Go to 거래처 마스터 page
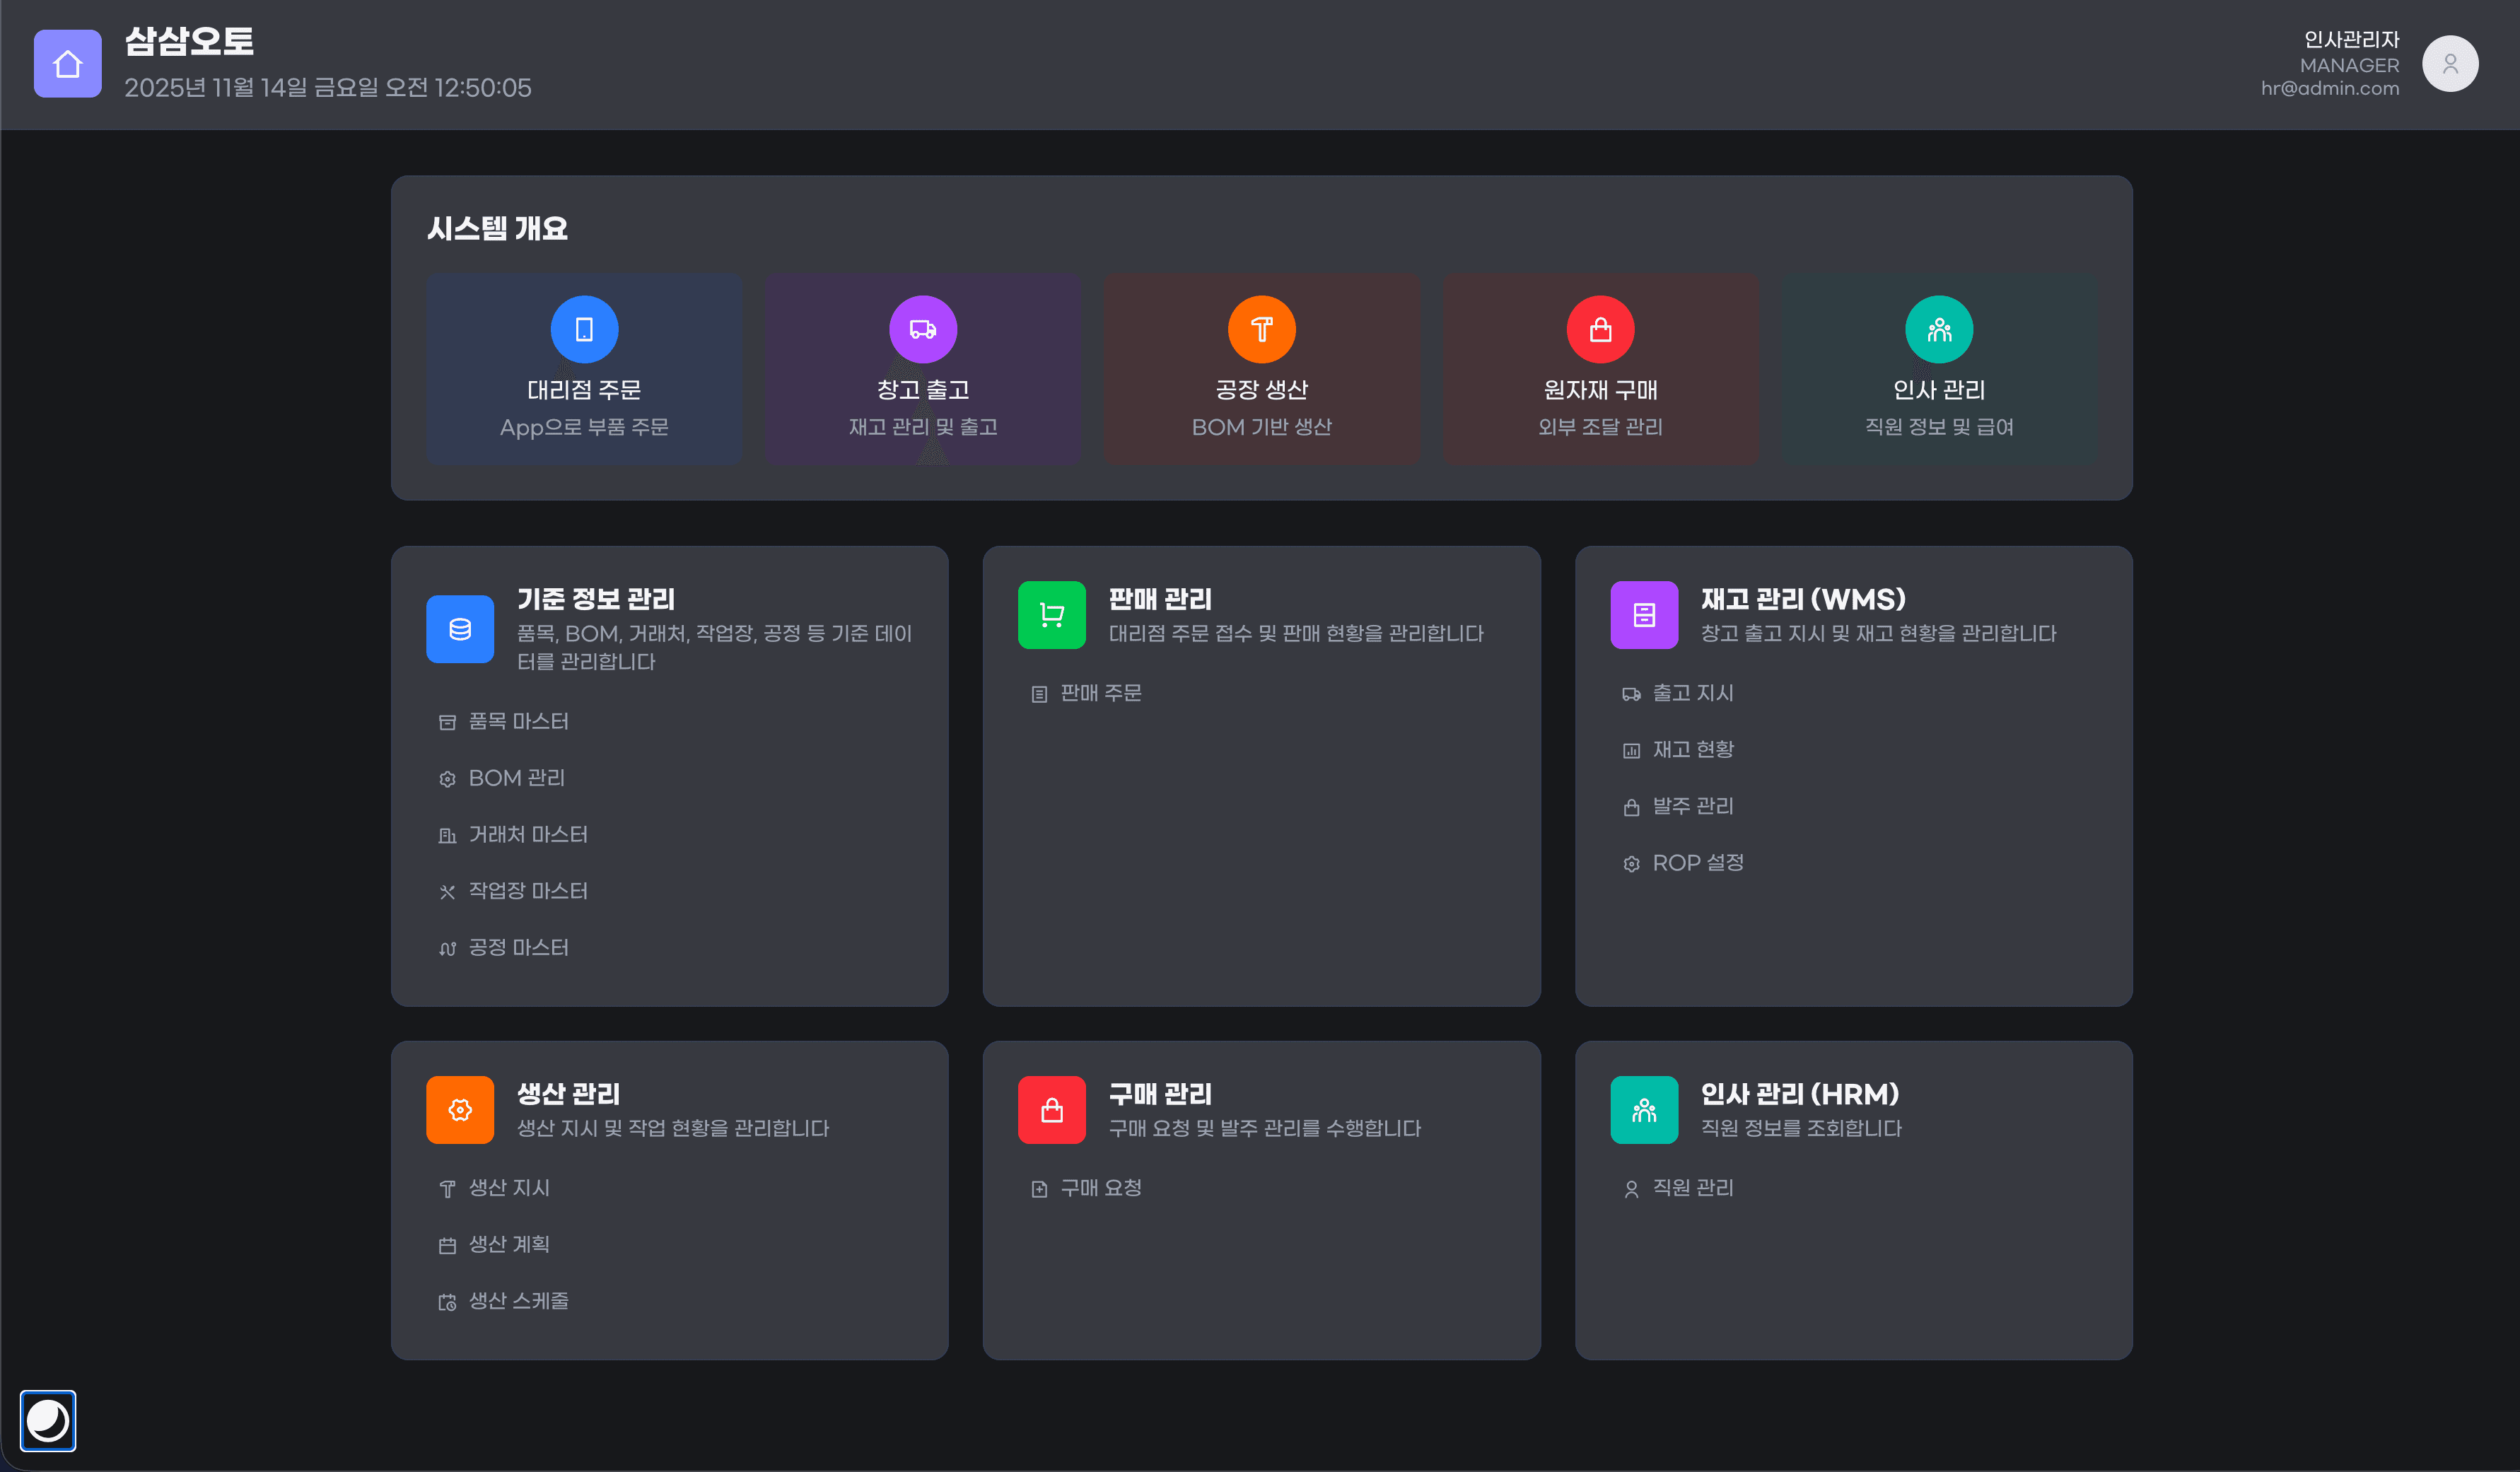The height and width of the screenshot is (1472, 2520). click(527, 834)
